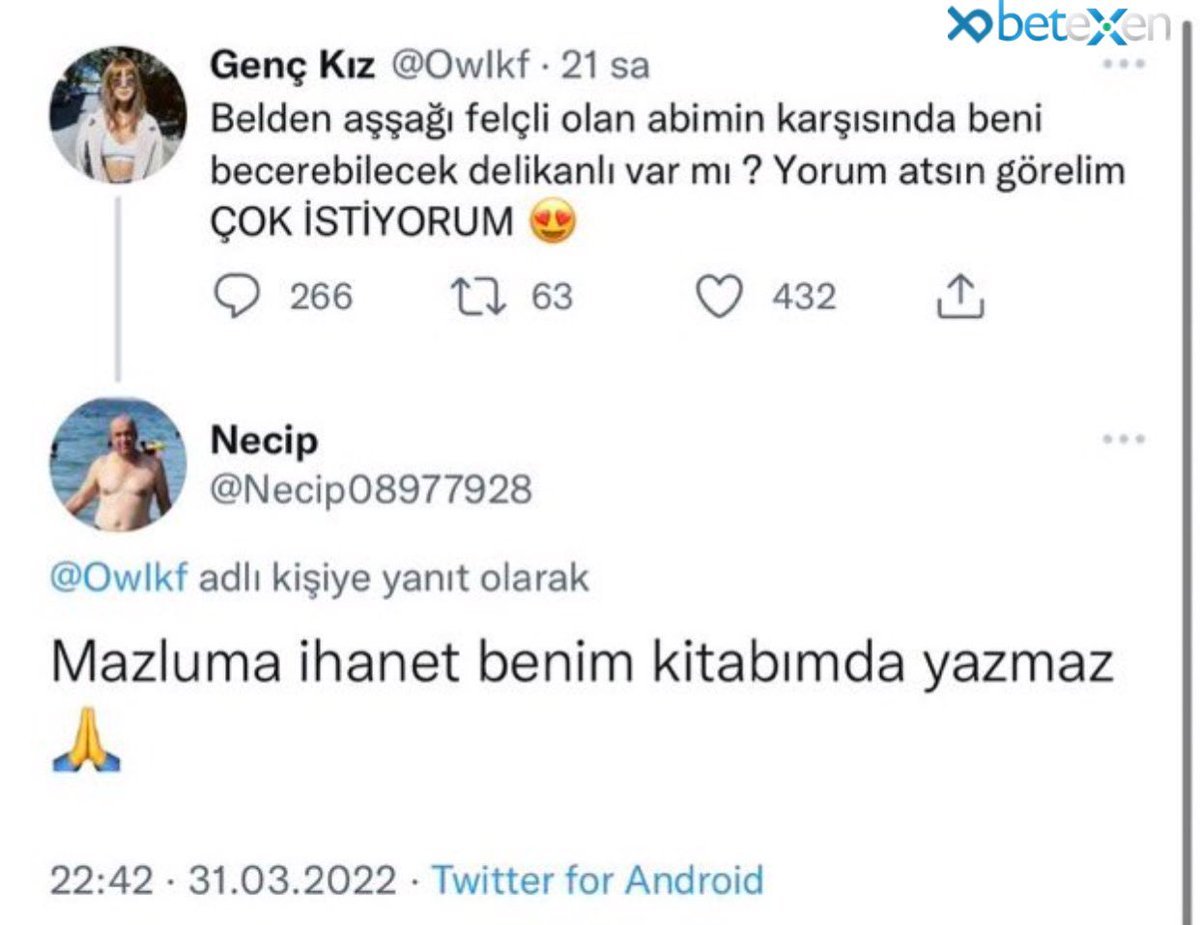This screenshot has height=925, width=1200.
Task: Click the Genç Kız display name
Action: pyautogui.click(x=291, y=66)
